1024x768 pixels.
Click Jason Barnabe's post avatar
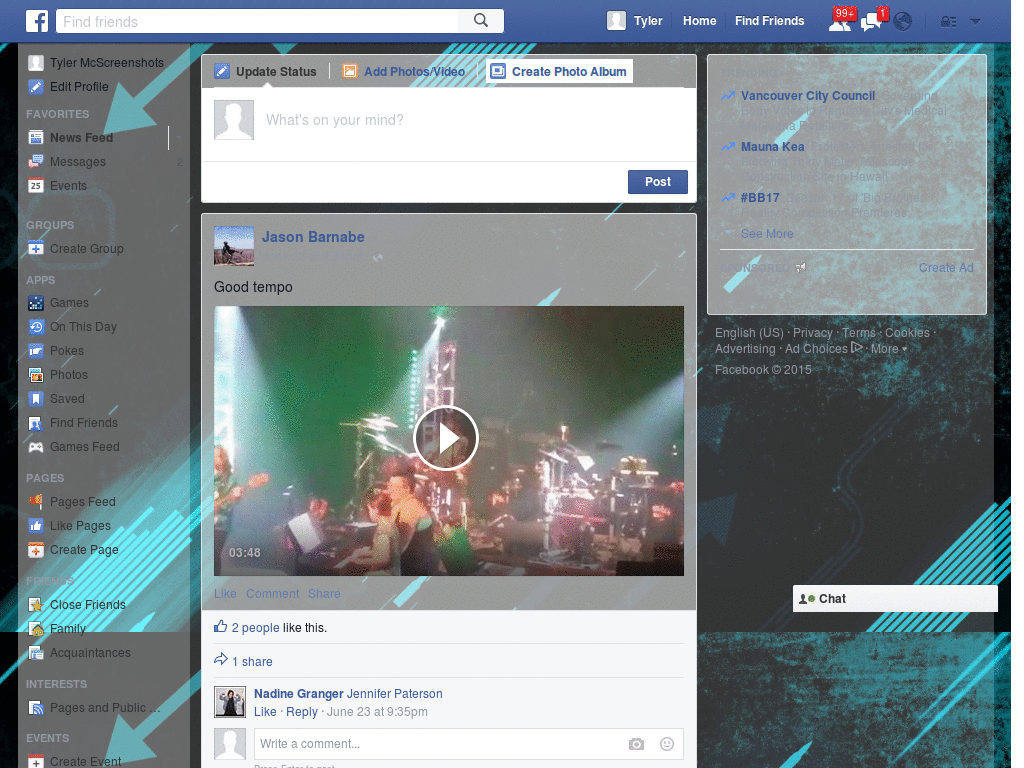coord(234,246)
